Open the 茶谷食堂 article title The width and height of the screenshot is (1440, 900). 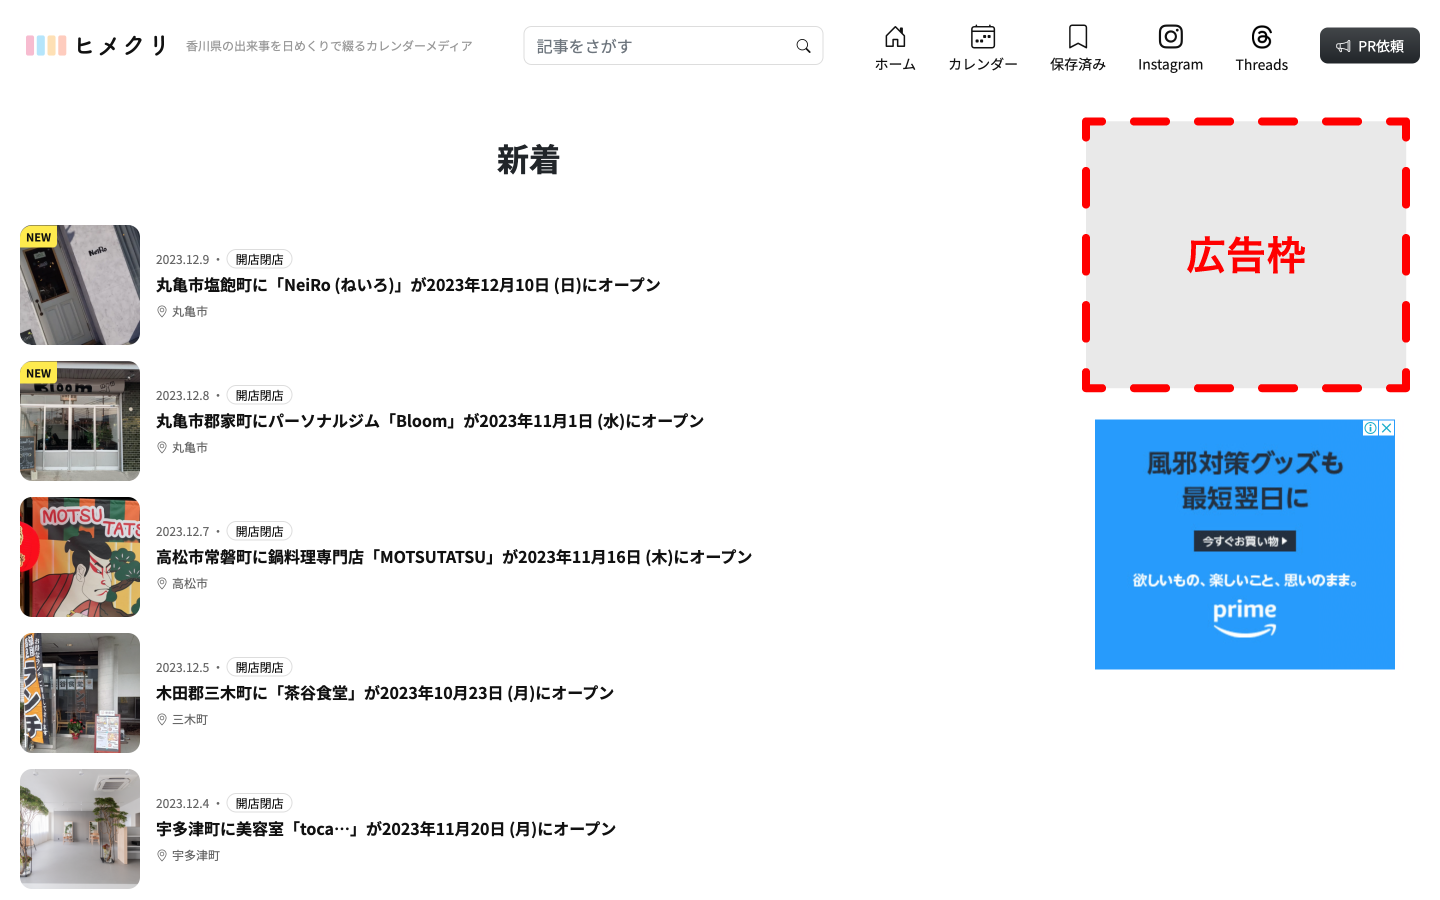(x=385, y=693)
